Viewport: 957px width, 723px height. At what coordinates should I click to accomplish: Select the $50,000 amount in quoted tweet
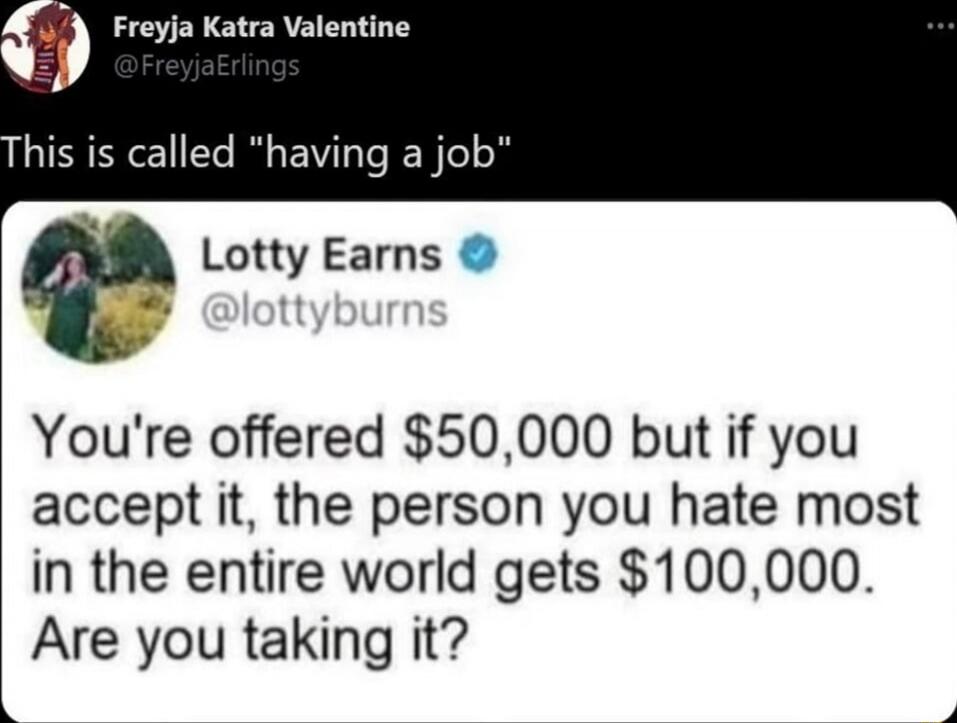pyautogui.click(x=504, y=438)
